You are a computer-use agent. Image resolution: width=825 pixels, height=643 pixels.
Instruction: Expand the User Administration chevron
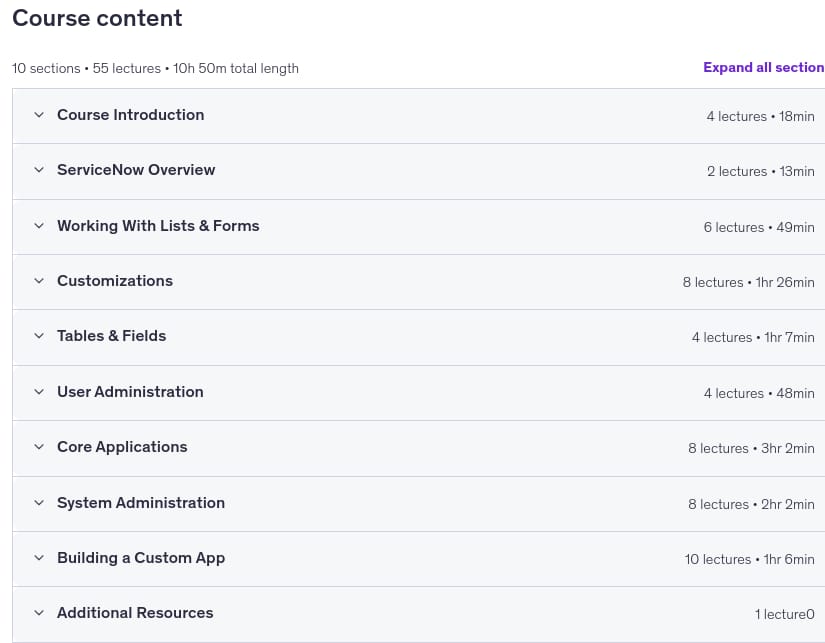pyautogui.click(x=39, y=392)
